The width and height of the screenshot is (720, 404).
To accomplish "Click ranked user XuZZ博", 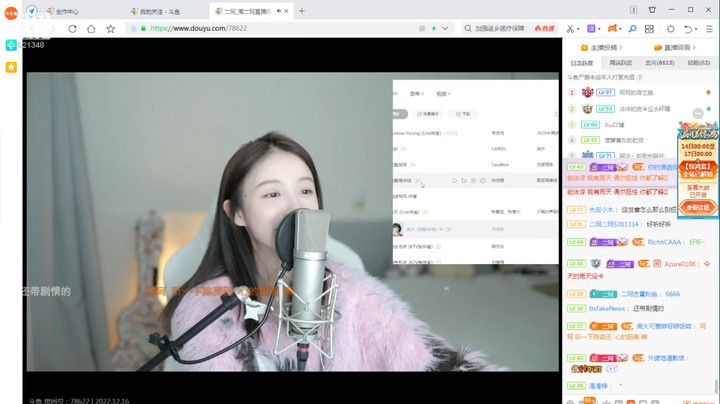I will tap(614, 124).
